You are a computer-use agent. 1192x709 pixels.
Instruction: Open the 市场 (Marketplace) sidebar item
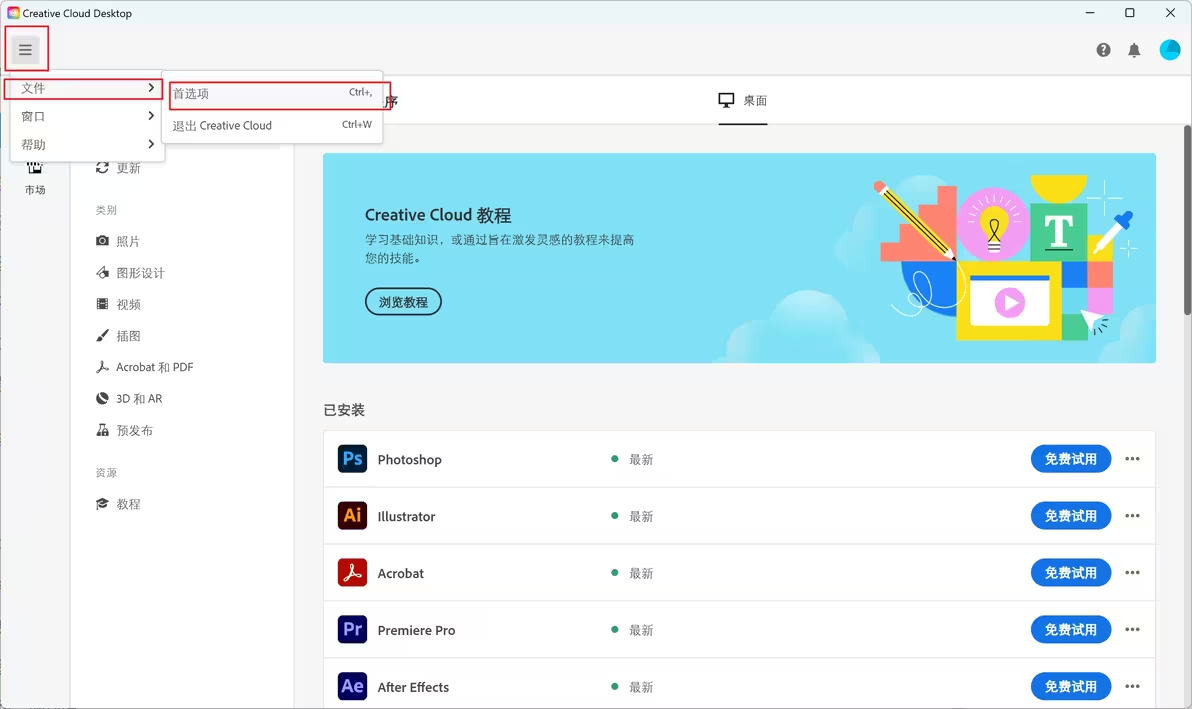click(x=35, y=180)
